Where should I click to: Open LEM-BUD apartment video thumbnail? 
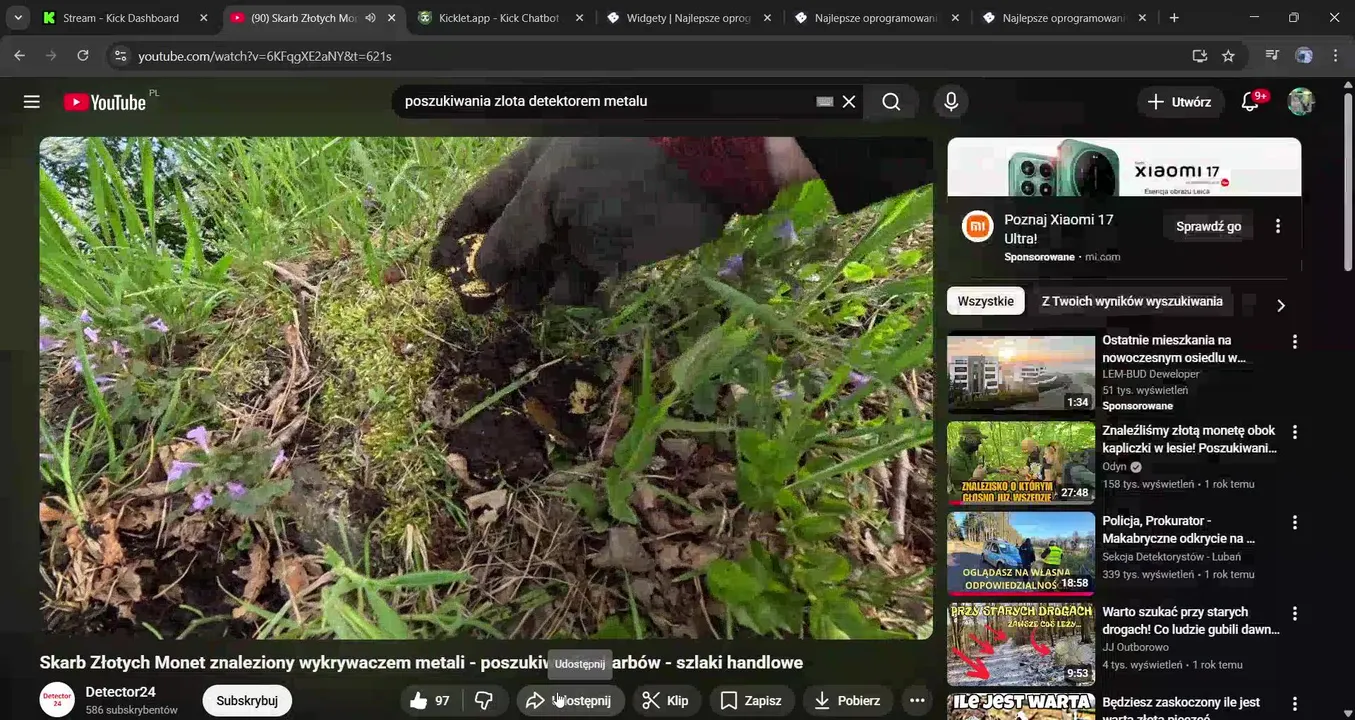1021,373
